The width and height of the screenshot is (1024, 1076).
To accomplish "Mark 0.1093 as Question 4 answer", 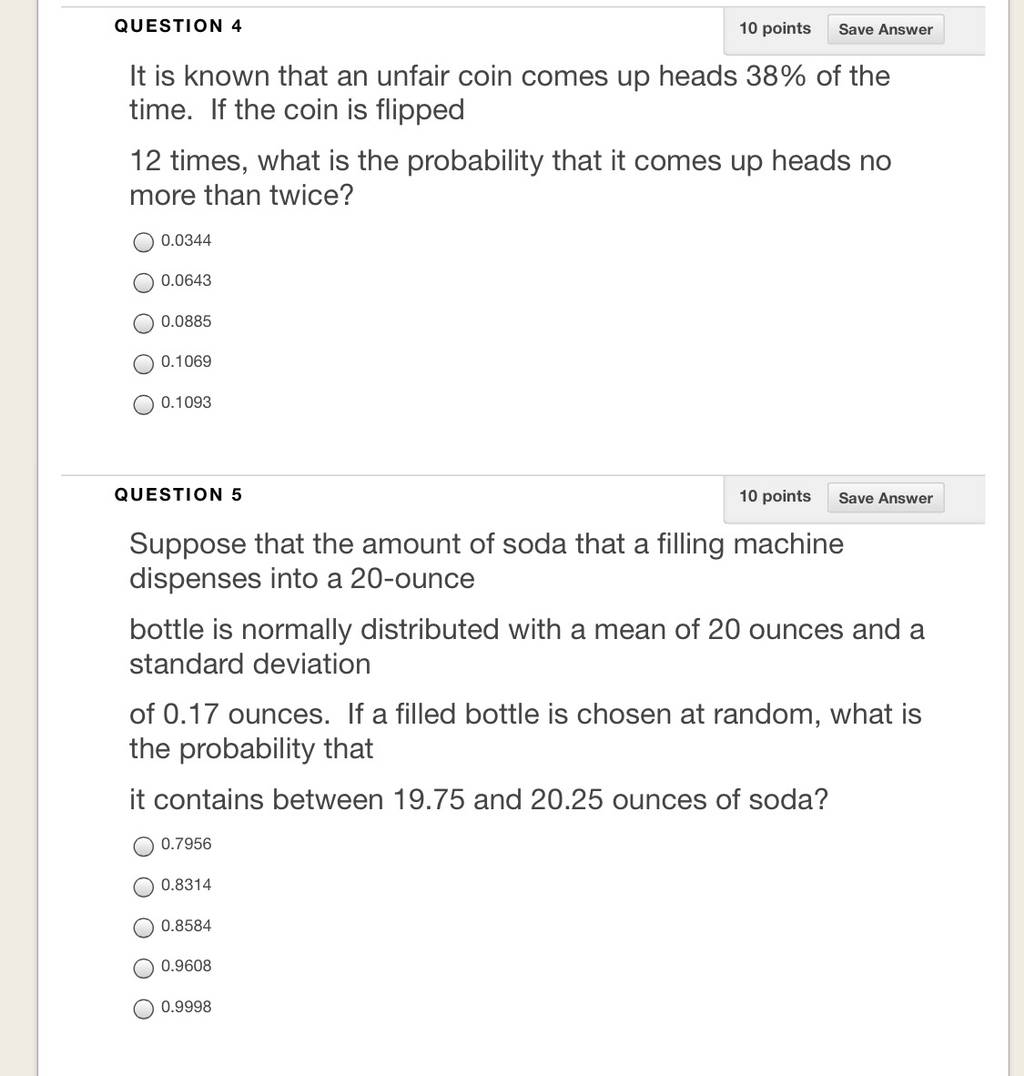I will (143, 404).
